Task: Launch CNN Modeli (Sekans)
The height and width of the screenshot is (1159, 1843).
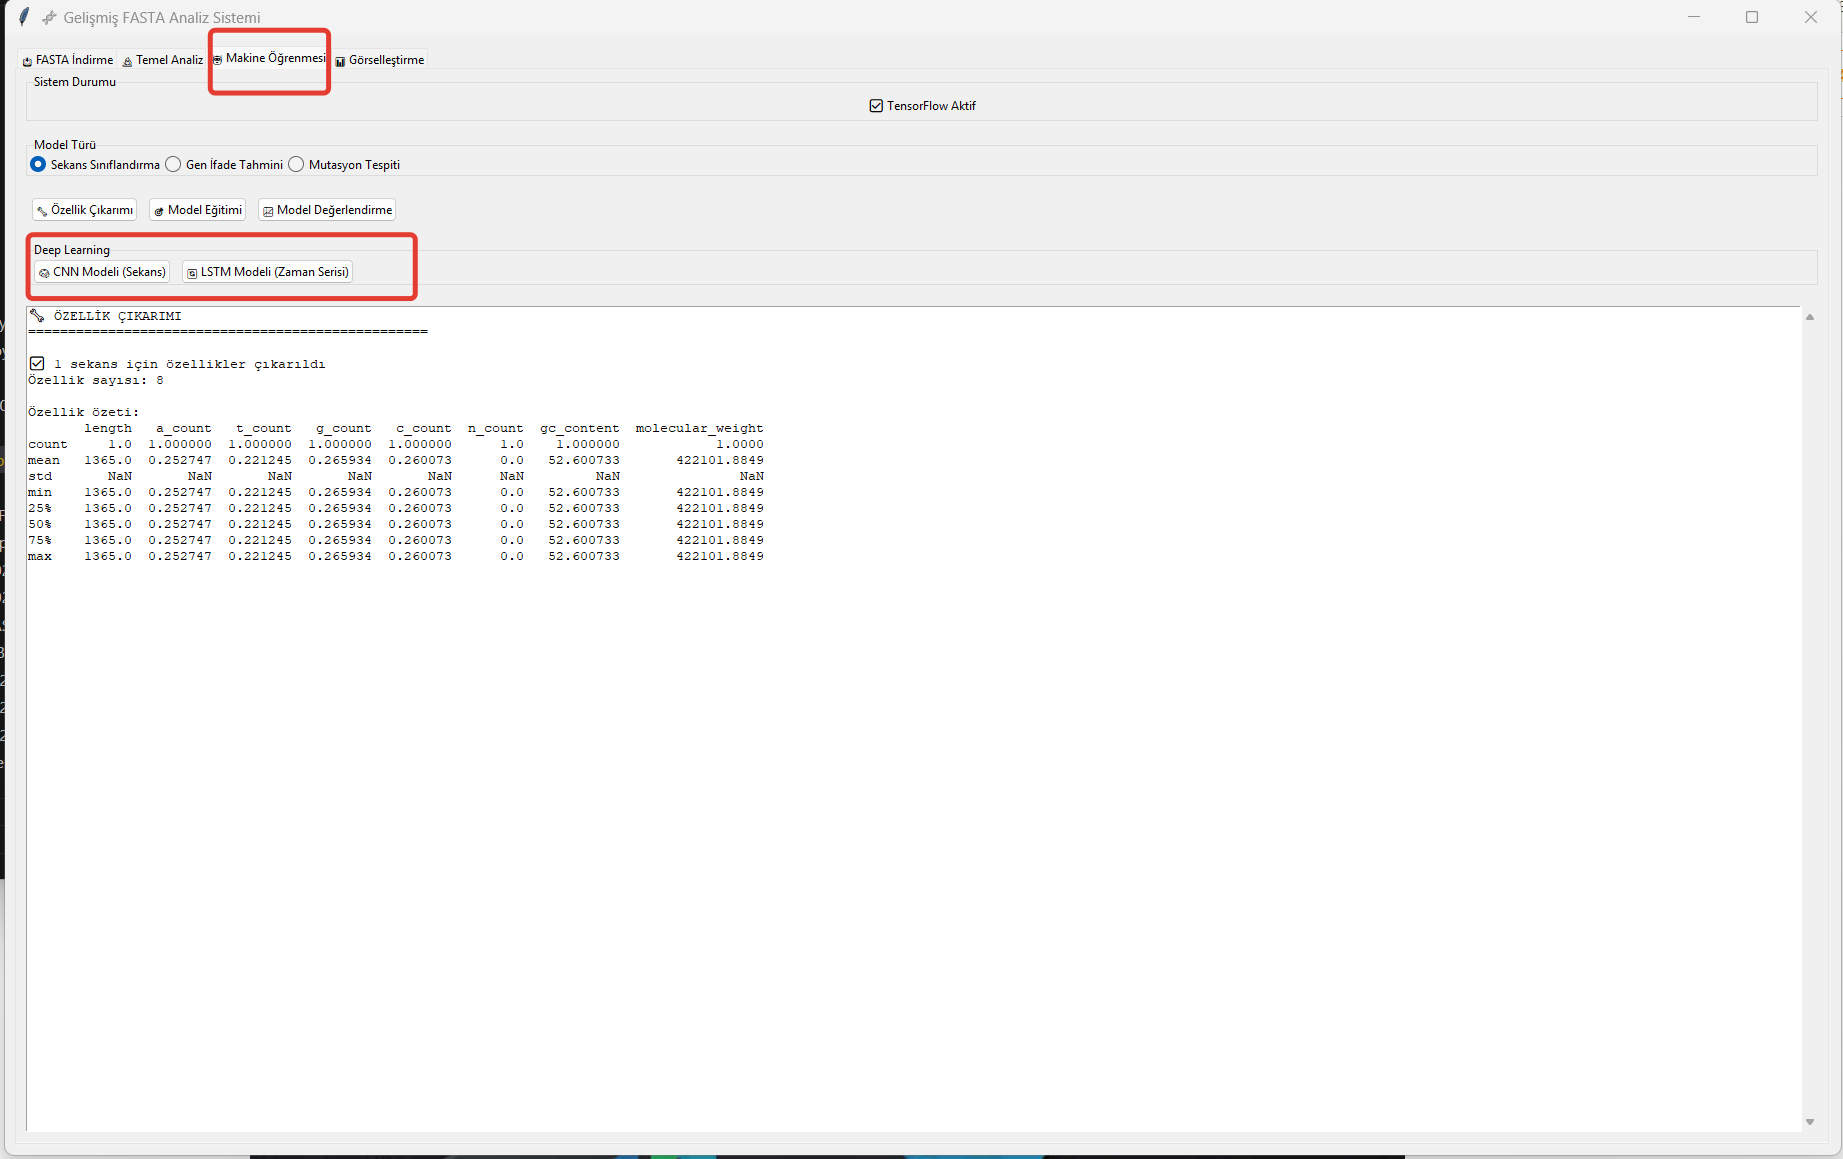Action: [102, 272]
